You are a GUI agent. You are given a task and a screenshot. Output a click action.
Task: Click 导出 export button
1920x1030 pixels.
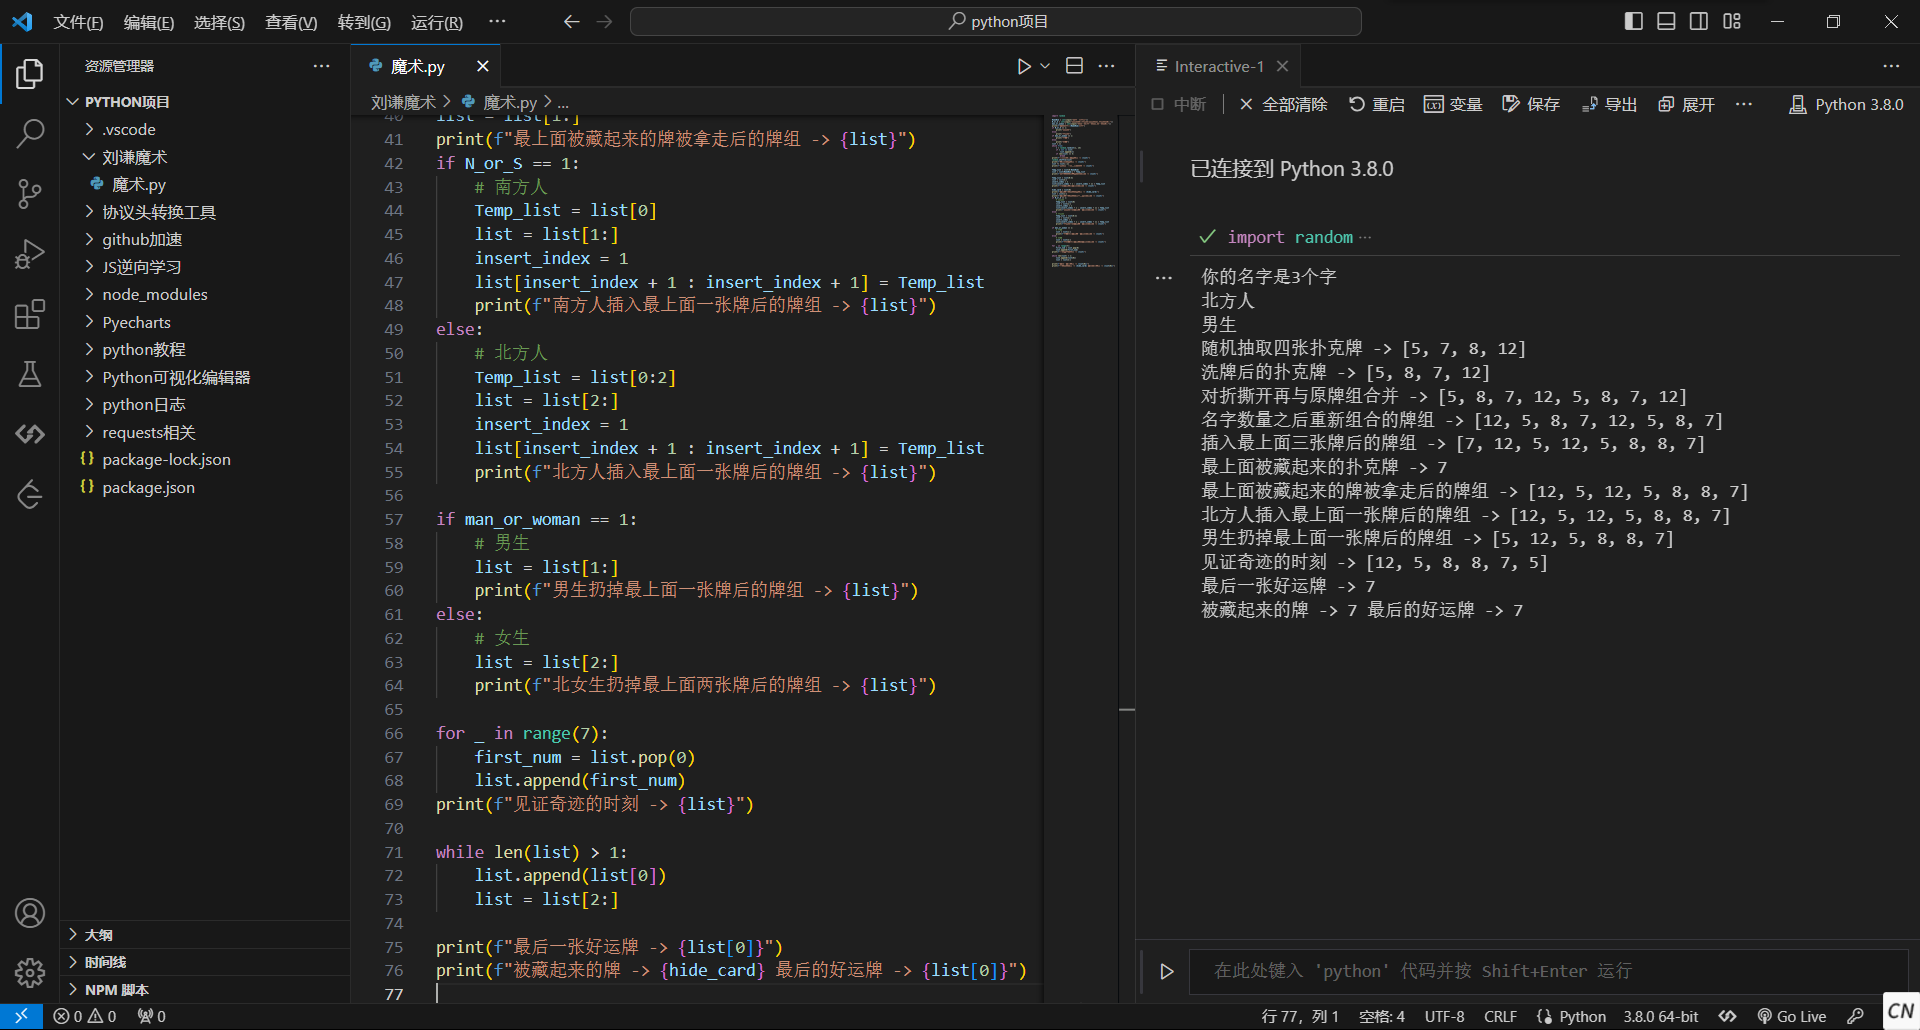[1609, 104]
